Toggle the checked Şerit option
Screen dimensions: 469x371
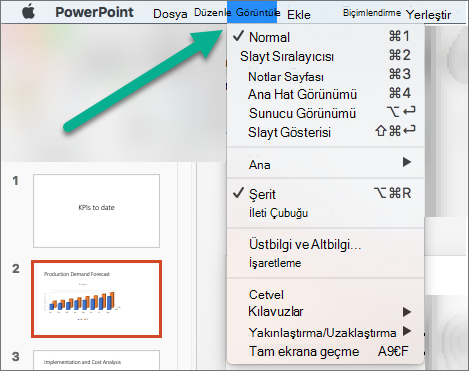pyautogui.click(x=325, y=194)
